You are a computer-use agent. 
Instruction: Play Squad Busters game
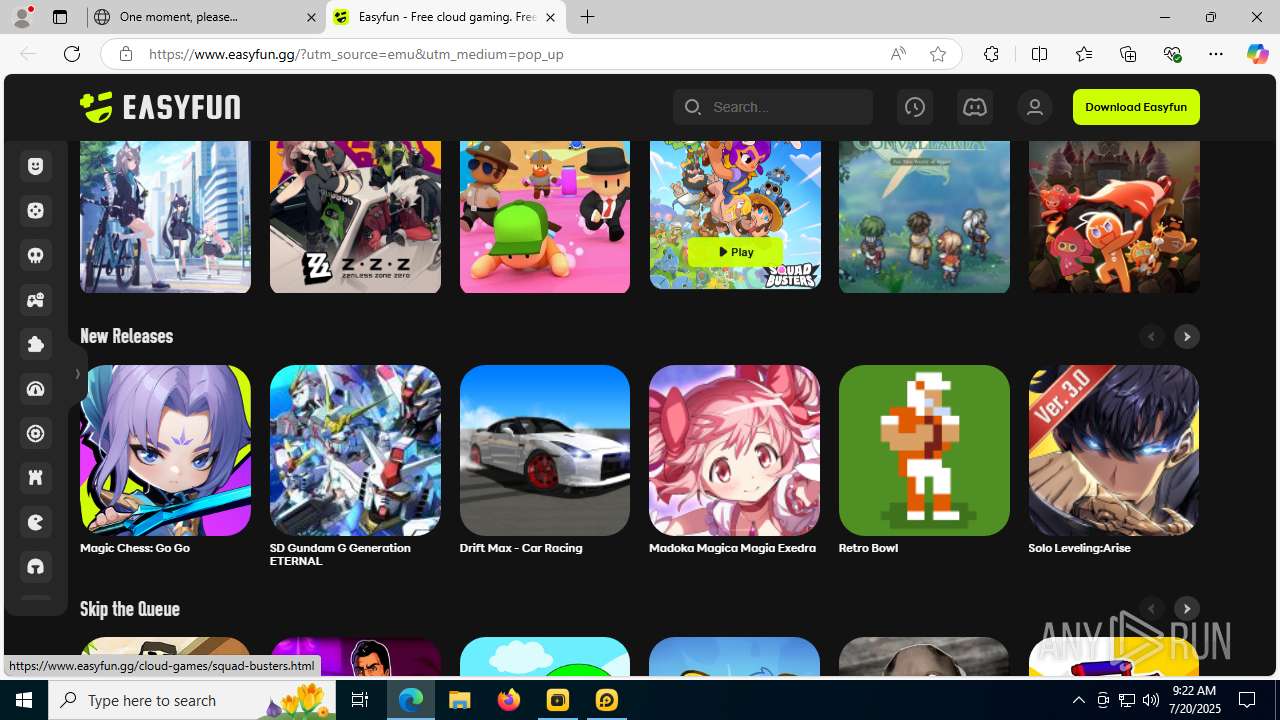coord(735,252)
